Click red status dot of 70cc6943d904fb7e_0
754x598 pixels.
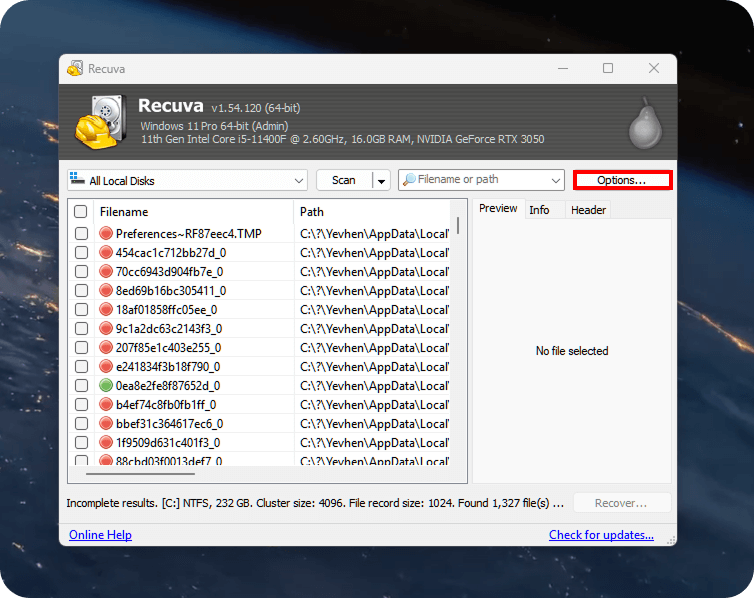106,272
